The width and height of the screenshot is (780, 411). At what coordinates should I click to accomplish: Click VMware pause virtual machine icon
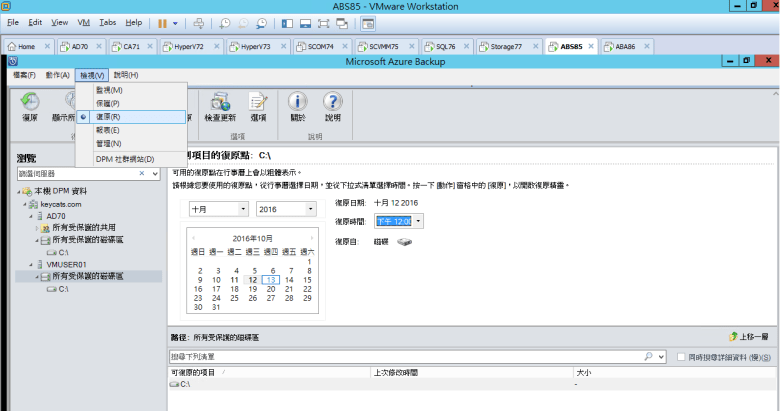coord(162,22)
